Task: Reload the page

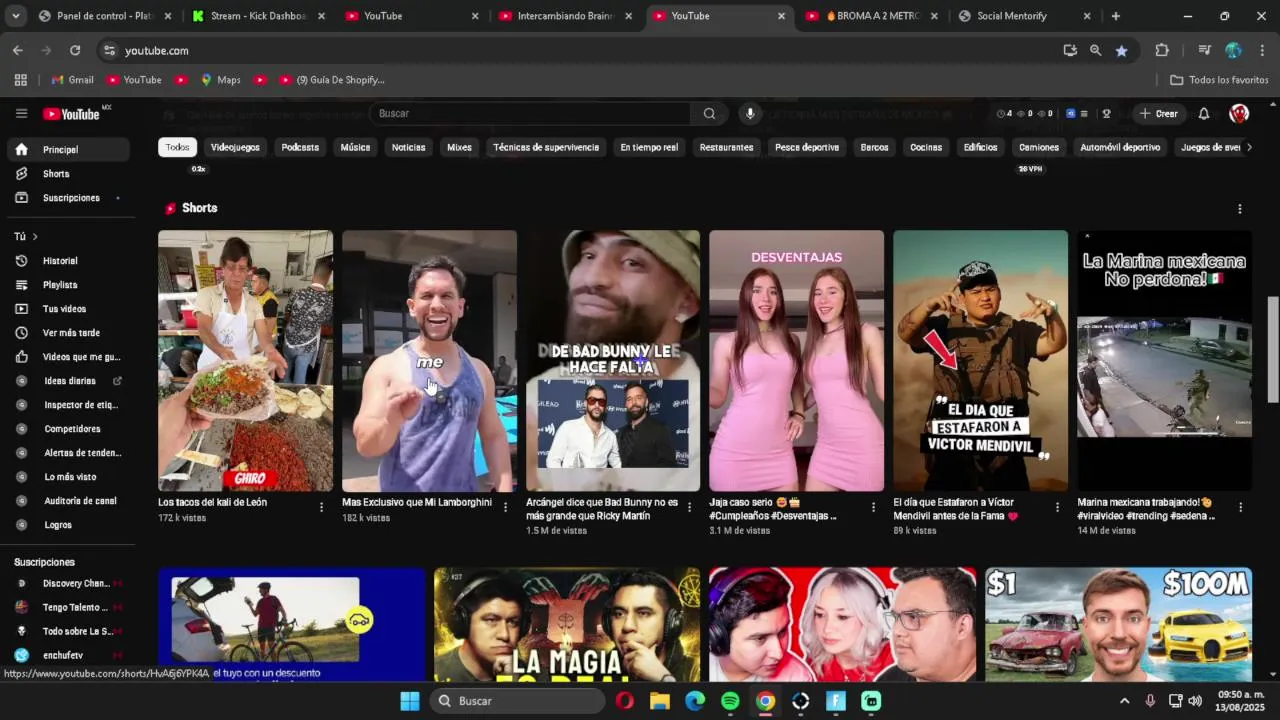Action: click(75, 51)
